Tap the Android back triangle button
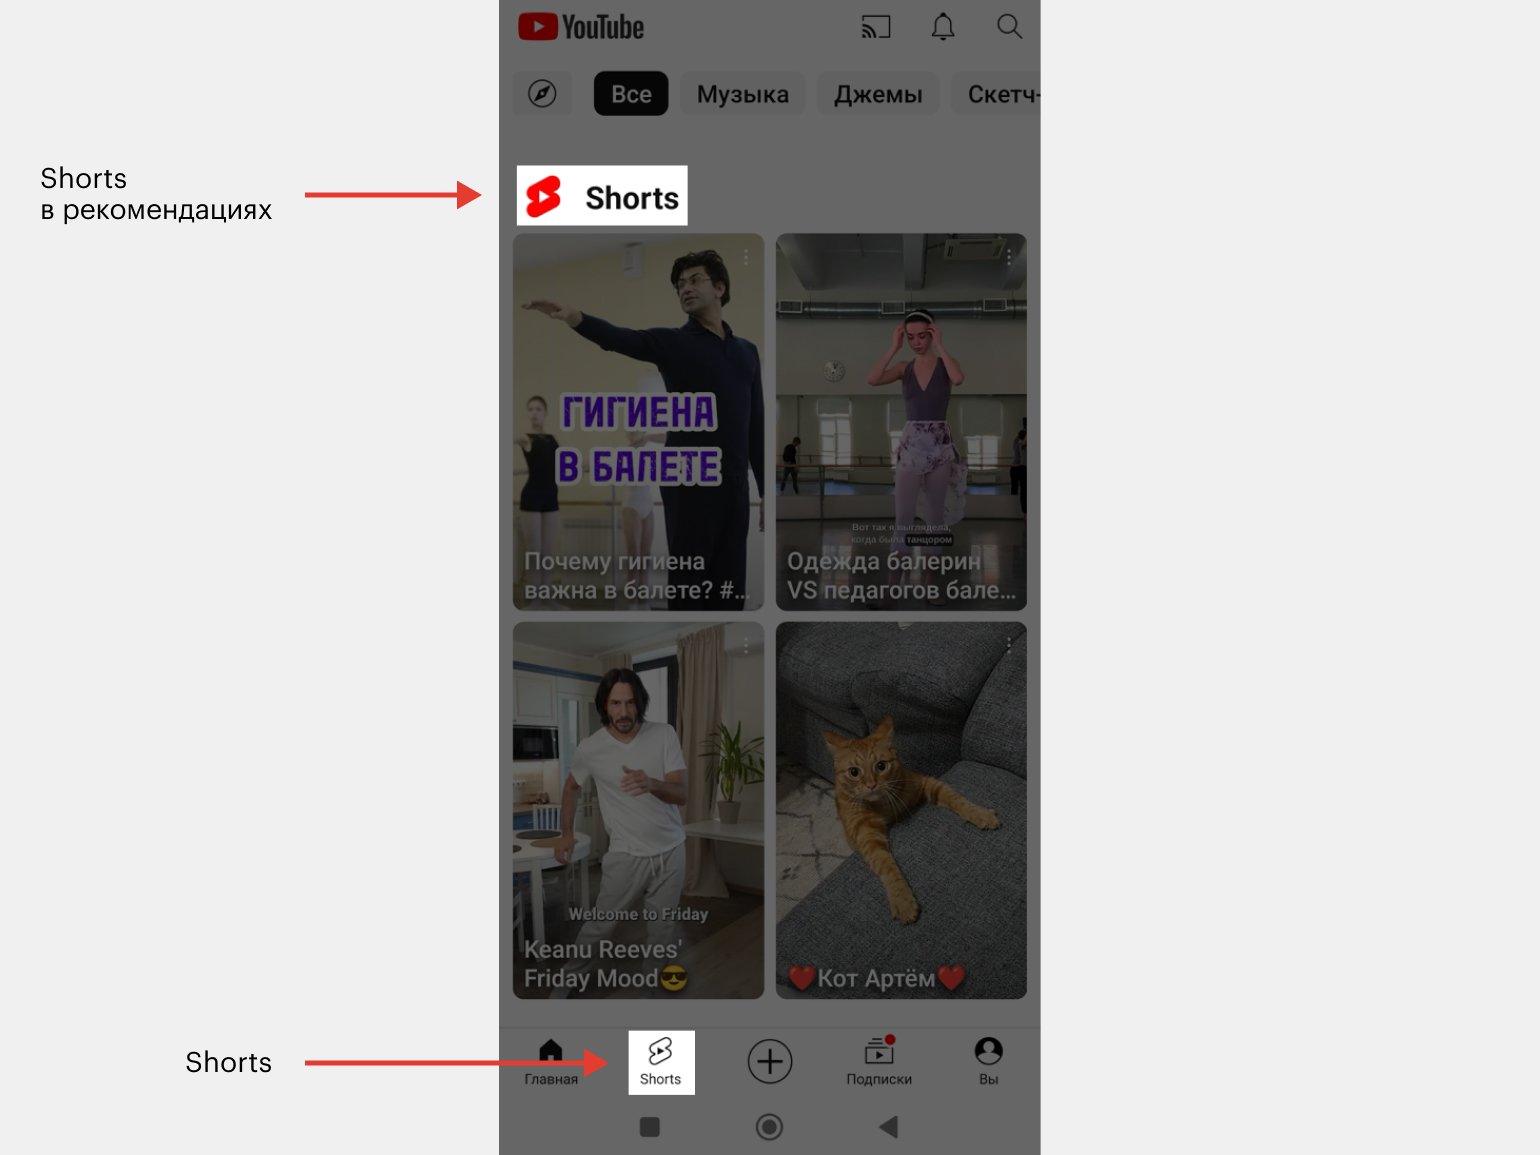Viewport: 1540px width, 1155px height. pyautogui.click(x=888, y=1127)
